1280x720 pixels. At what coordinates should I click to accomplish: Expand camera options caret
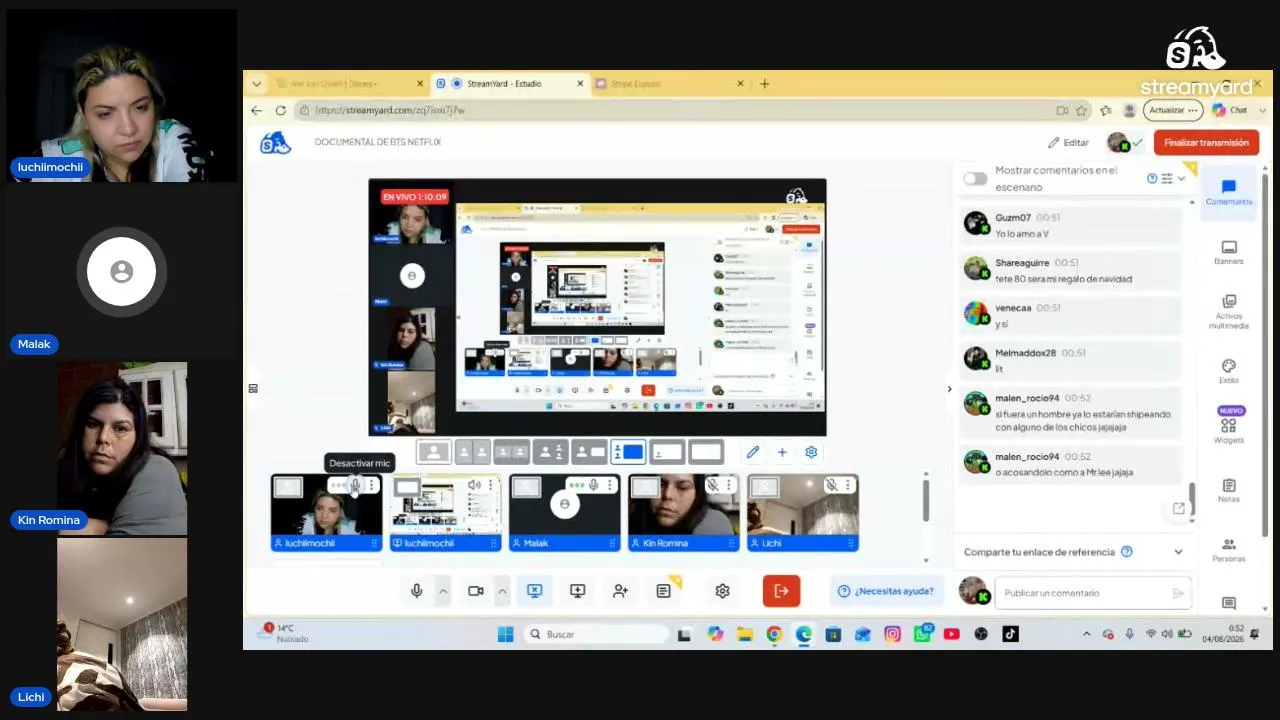(502, 591)
